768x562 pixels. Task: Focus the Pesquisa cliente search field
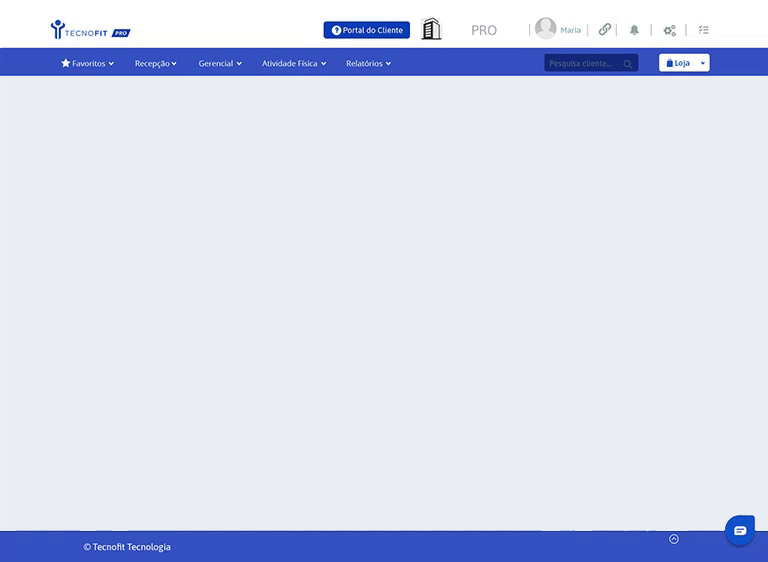pyautogui.click(x=591, y=63)
